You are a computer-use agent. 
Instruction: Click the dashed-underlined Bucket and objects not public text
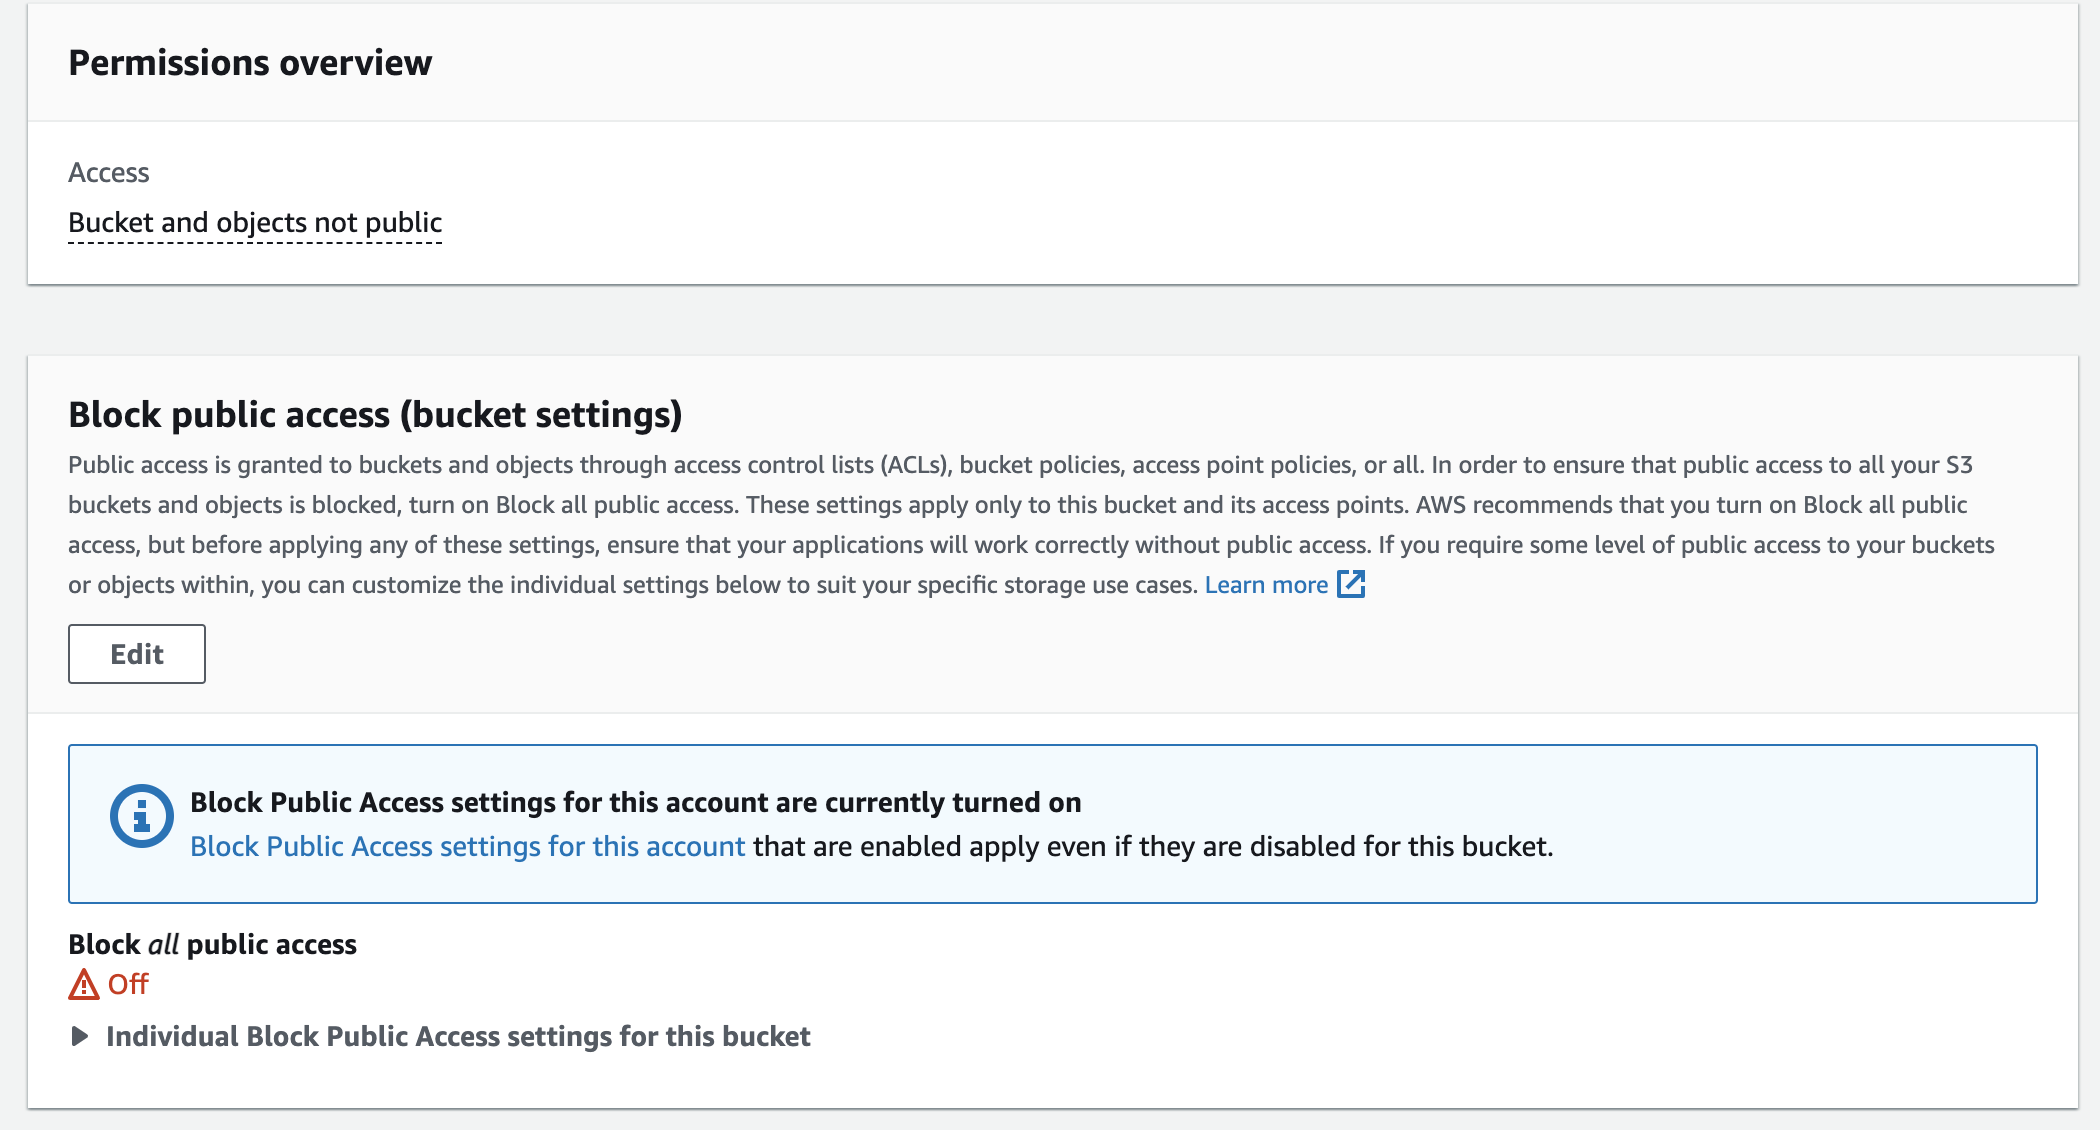pyautogui.click(x=255, y=223)
